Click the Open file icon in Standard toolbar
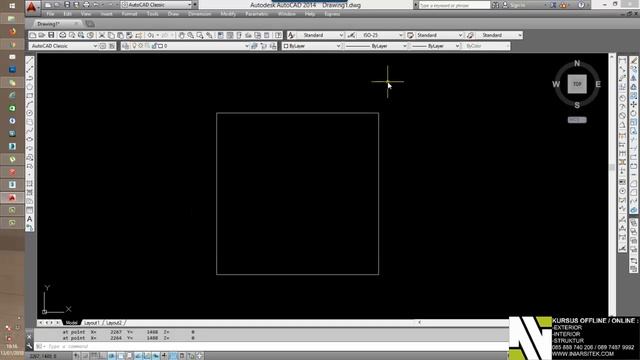The image size is (640, 360). (42, 36)
